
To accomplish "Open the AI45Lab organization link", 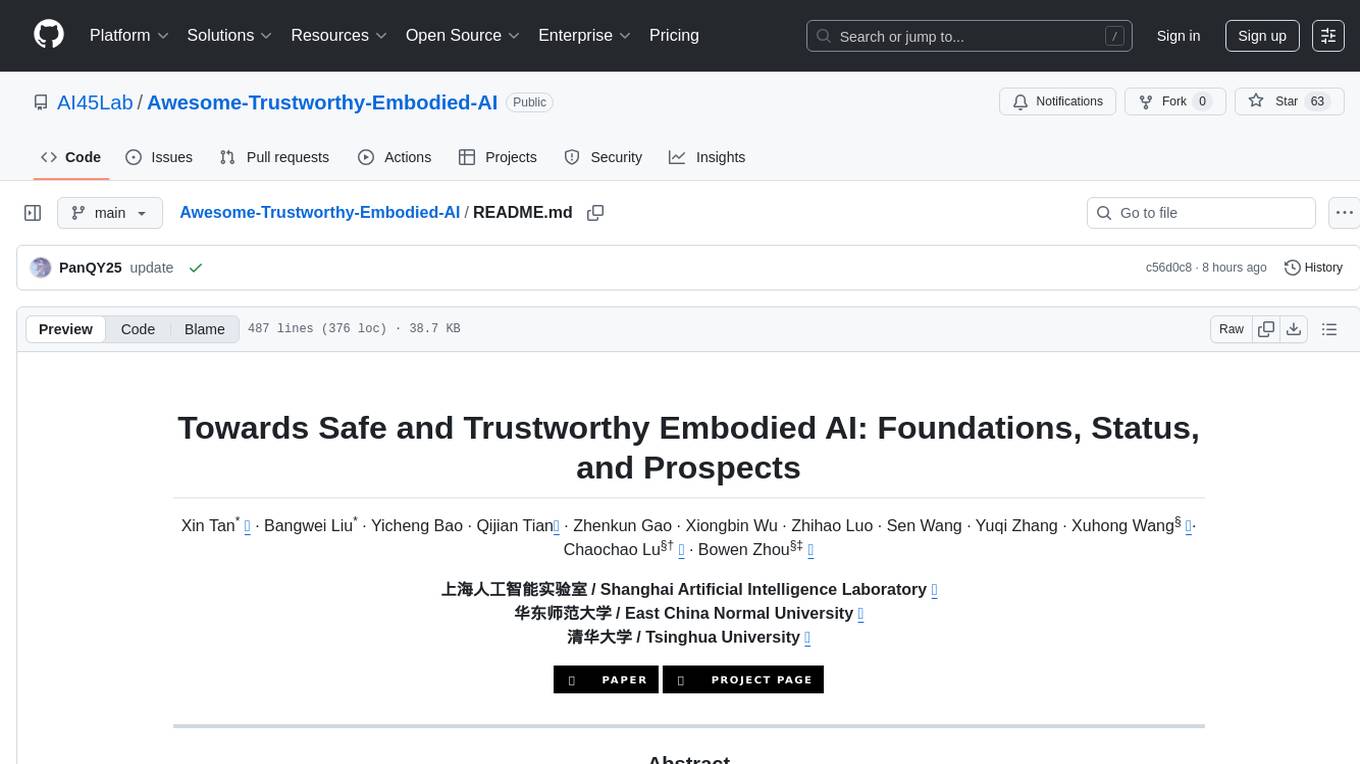I will 95,102.
